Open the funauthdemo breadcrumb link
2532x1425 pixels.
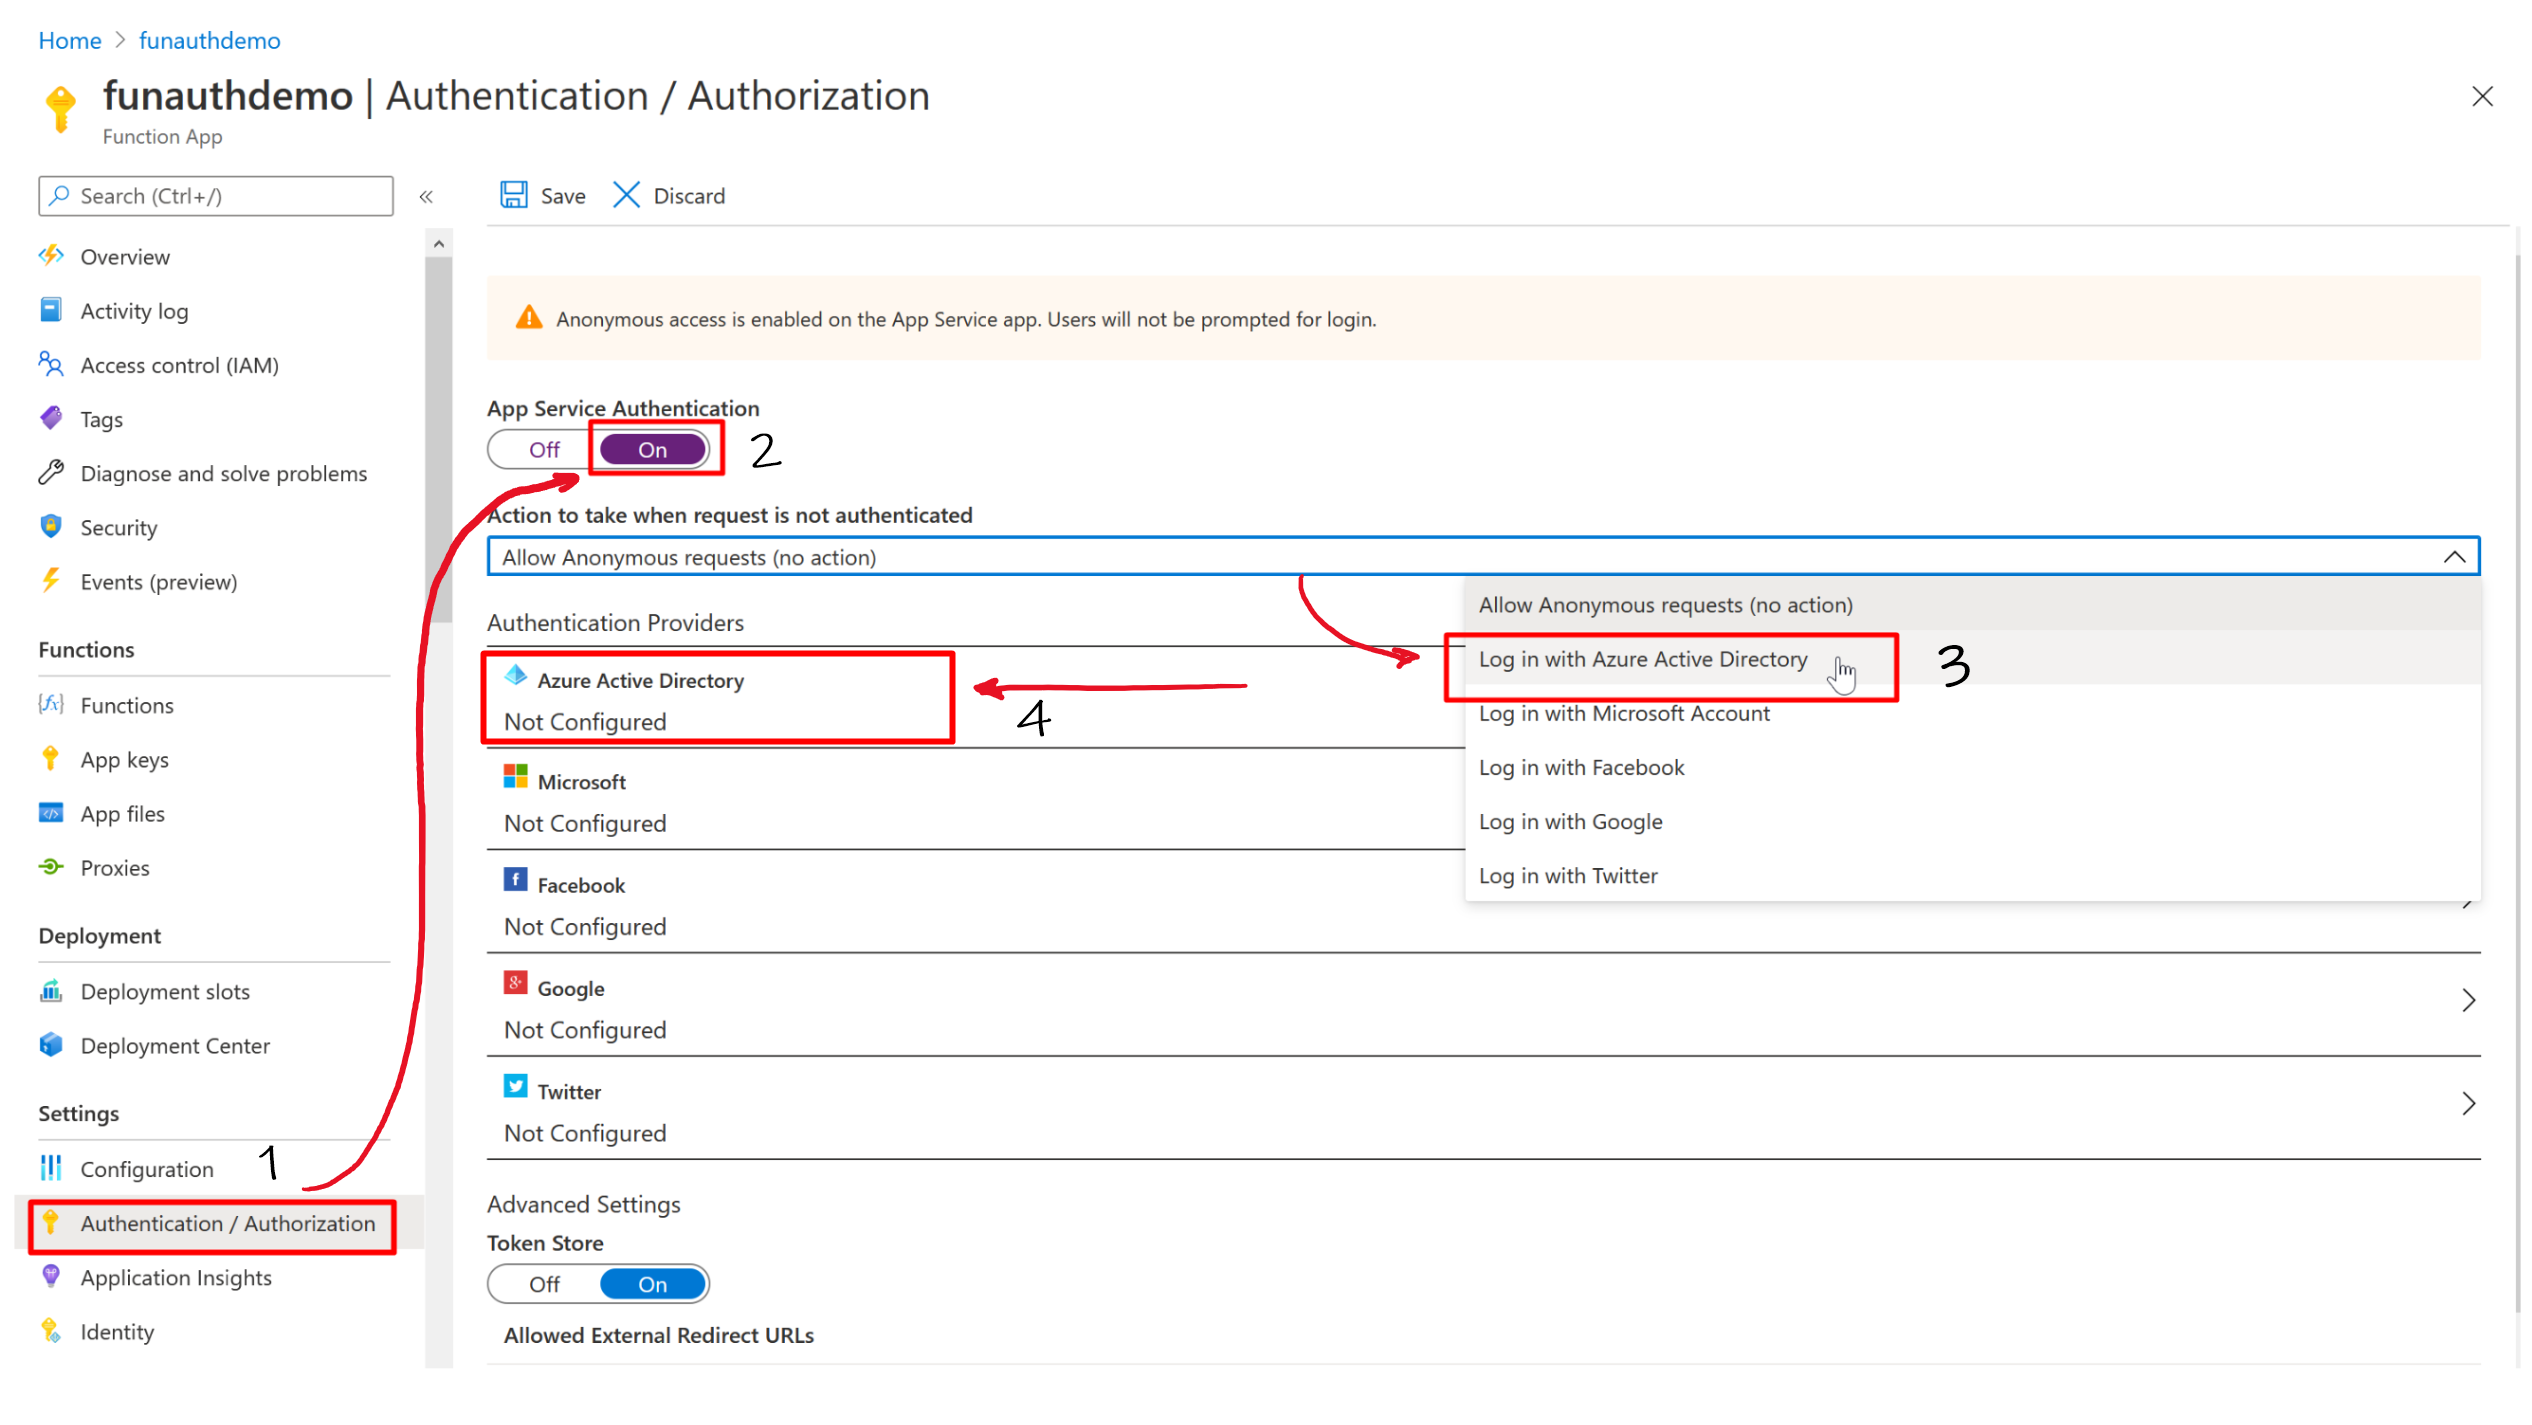(209, 40)
